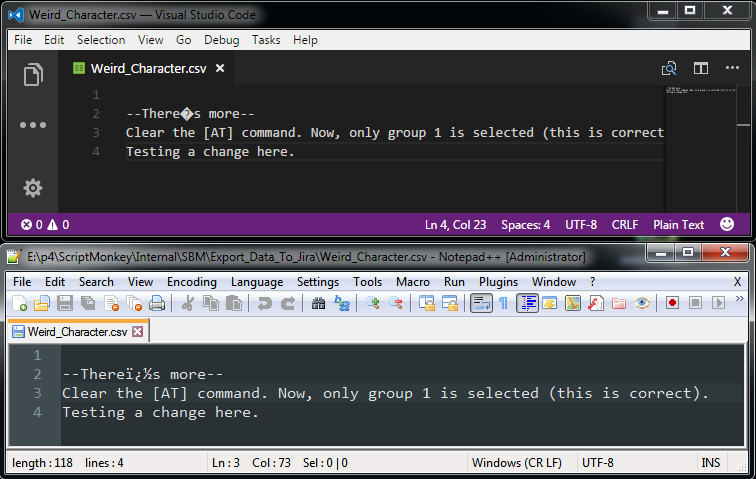
Task: Open the Debug menu in VS Code
Action: click(221, 40)
